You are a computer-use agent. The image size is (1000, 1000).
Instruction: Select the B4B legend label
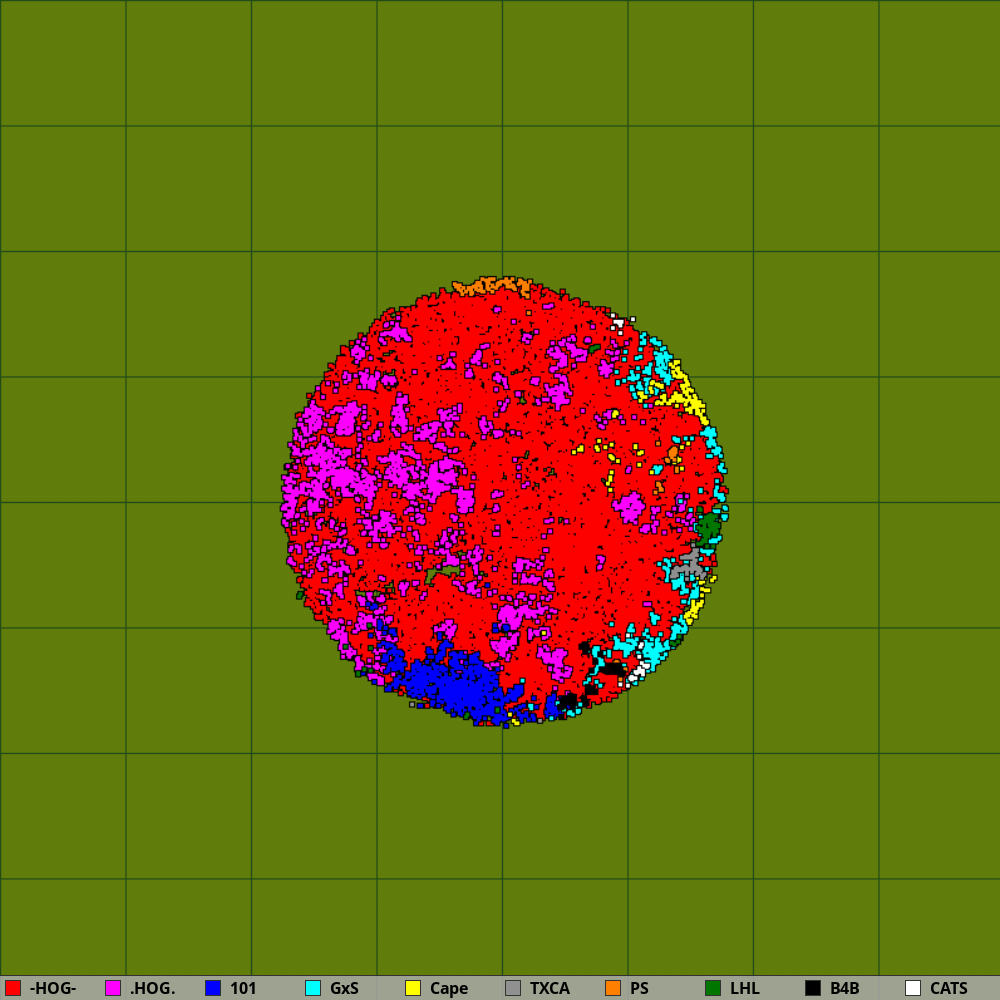[x=844, y=989]
